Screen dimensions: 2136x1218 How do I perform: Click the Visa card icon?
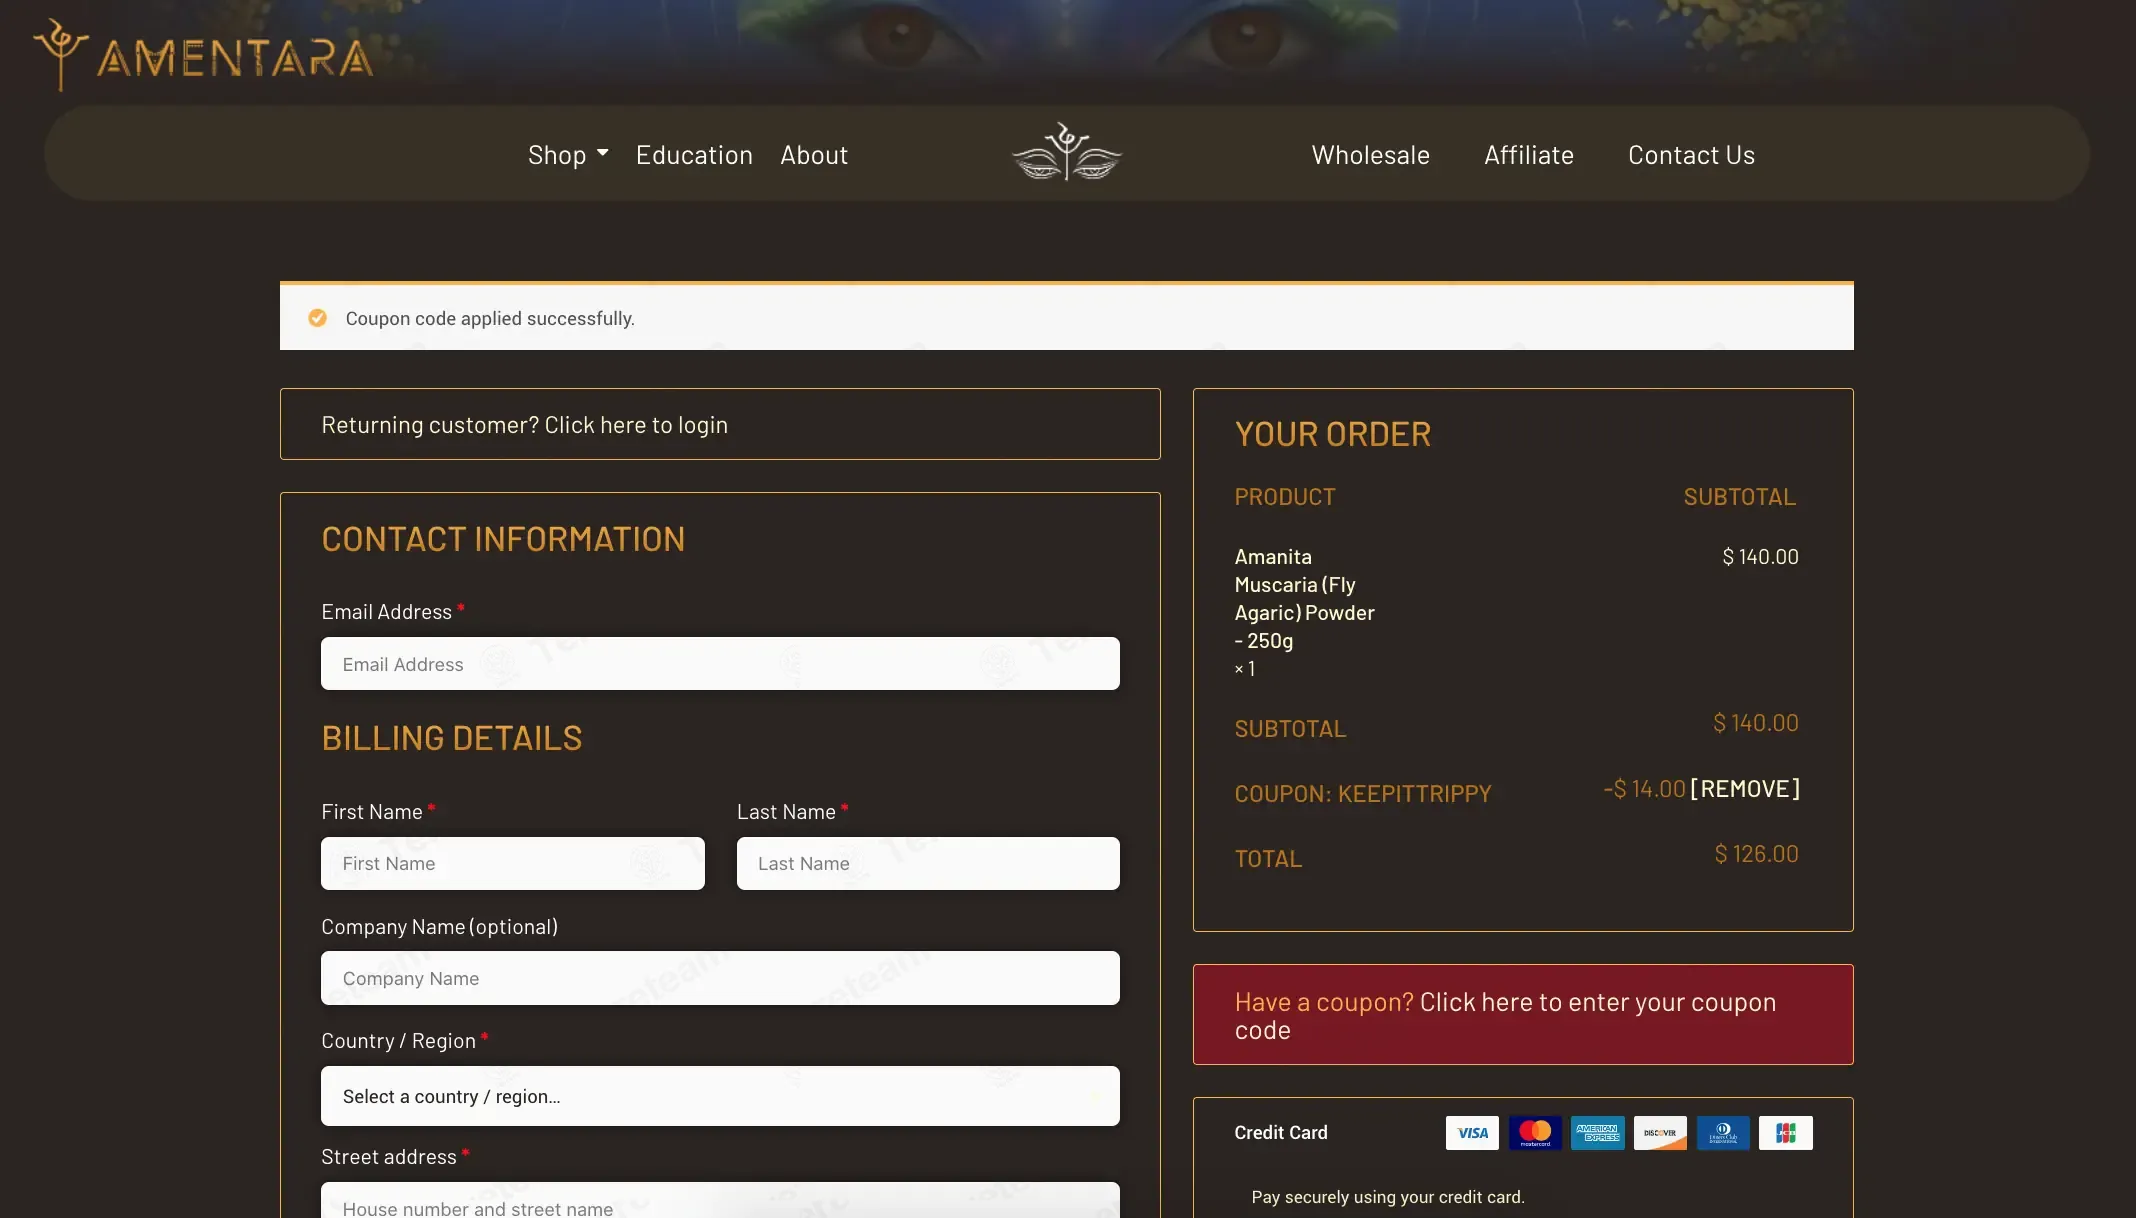(x=1472, y=1133)
